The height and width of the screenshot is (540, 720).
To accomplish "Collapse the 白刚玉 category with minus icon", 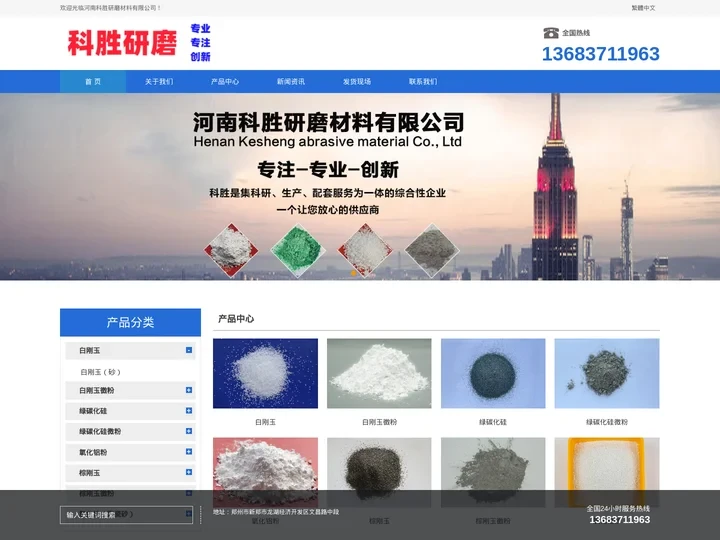I will [x=189, y=350].
